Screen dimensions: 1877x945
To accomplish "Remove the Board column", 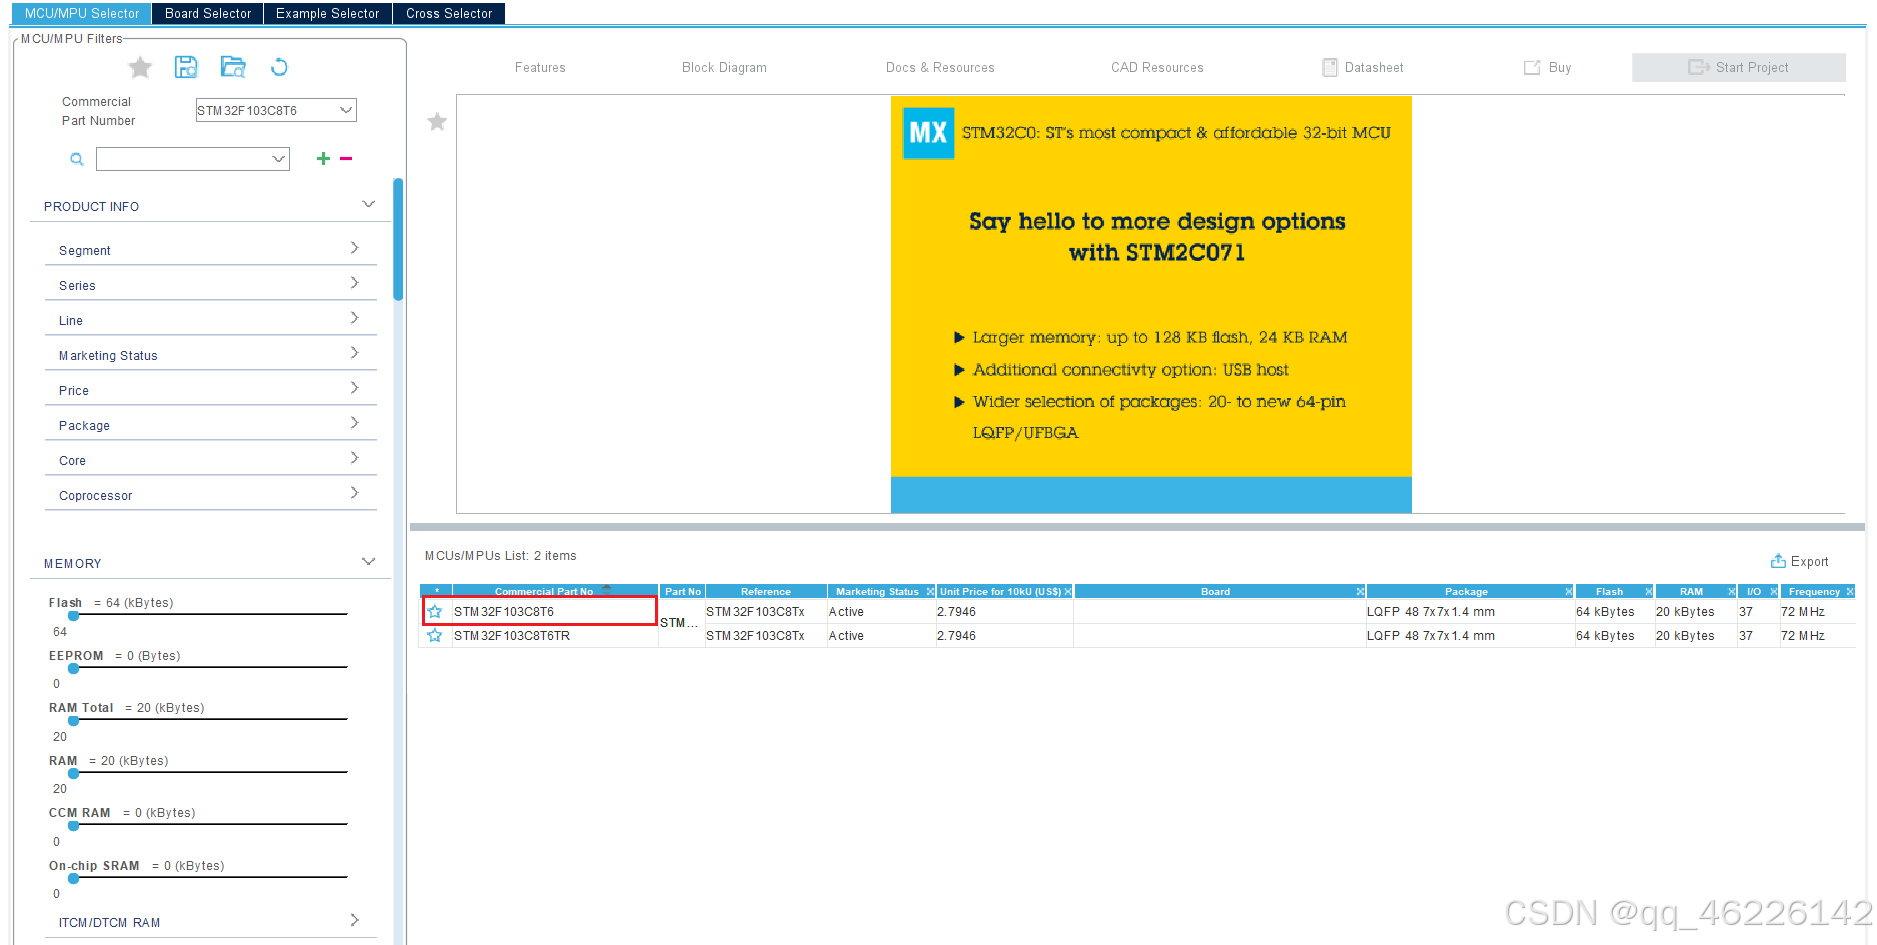I will [1360, 592].
